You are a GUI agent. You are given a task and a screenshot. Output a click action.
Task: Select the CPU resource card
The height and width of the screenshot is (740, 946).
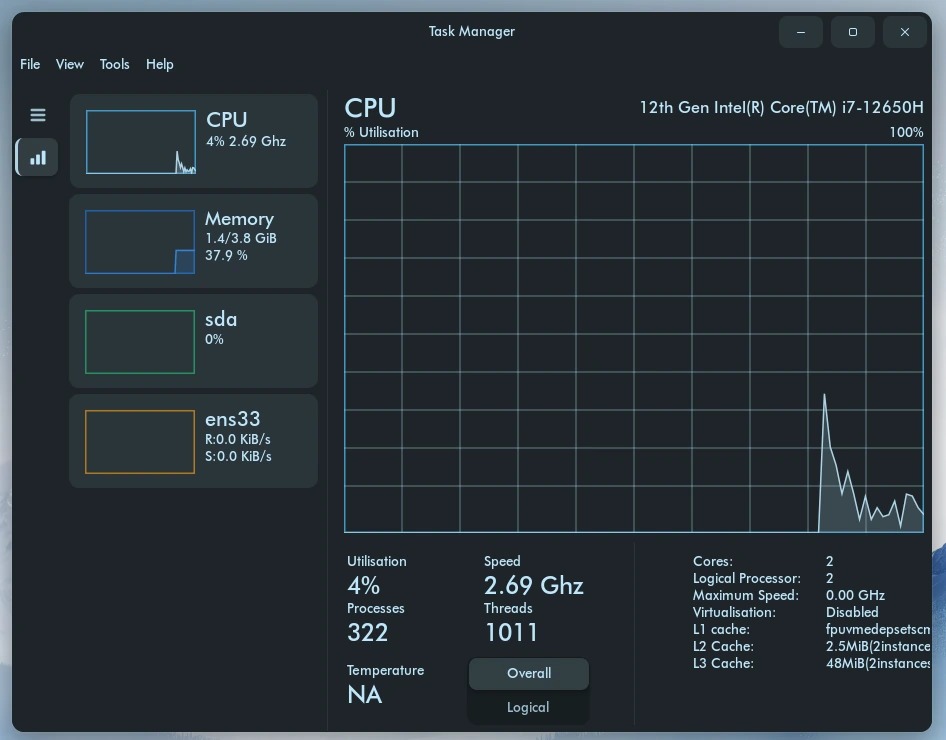coord(194,141)
